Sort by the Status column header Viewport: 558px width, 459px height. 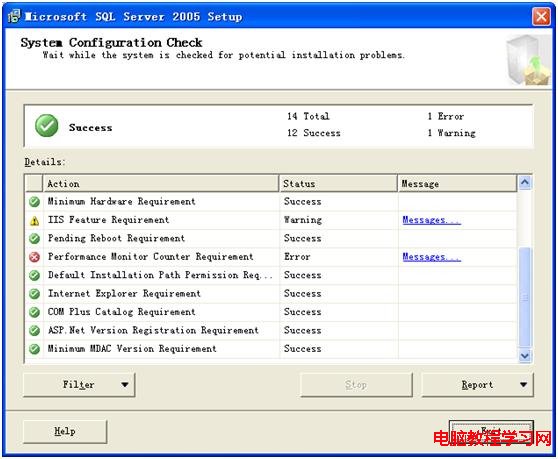338,184
